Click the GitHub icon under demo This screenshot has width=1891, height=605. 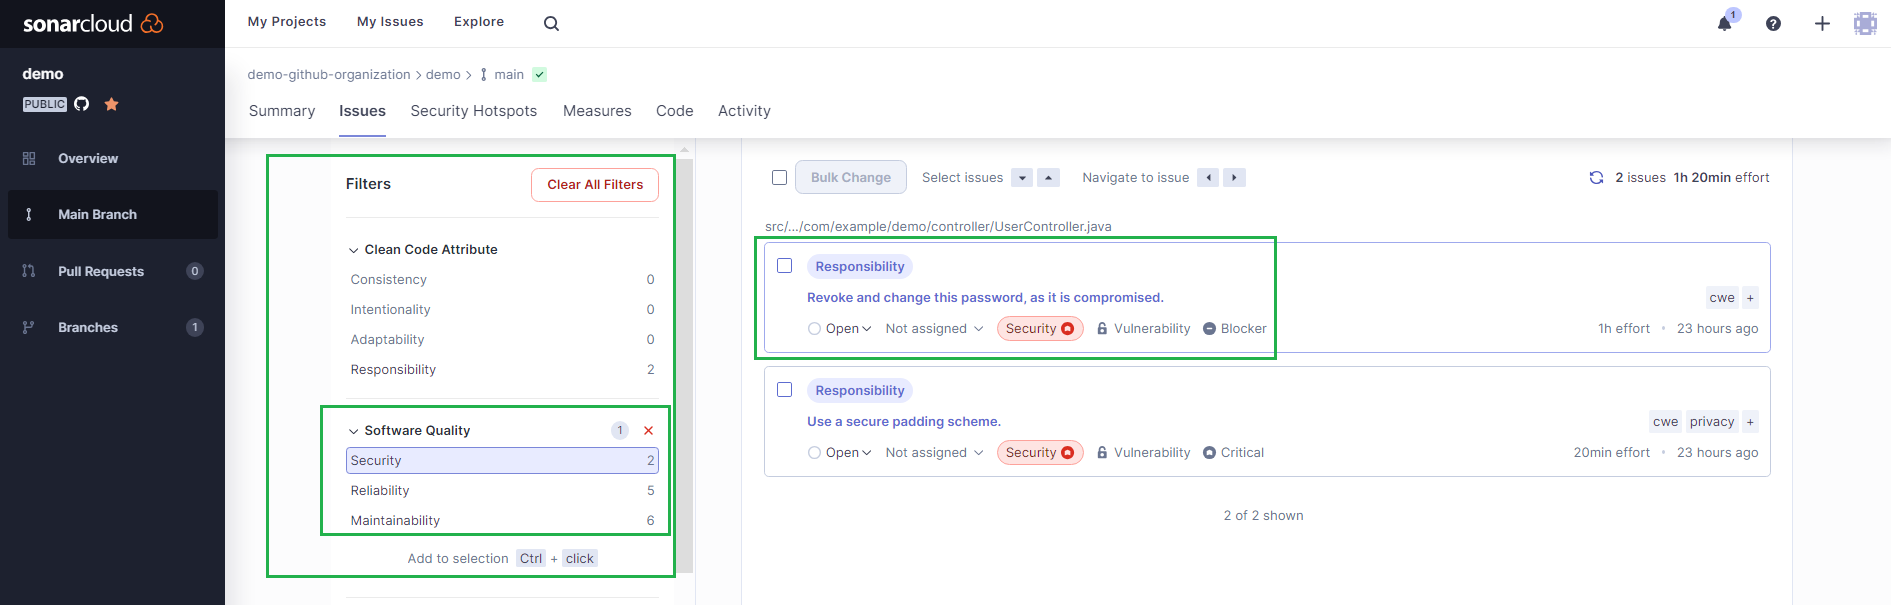(82, 104)
